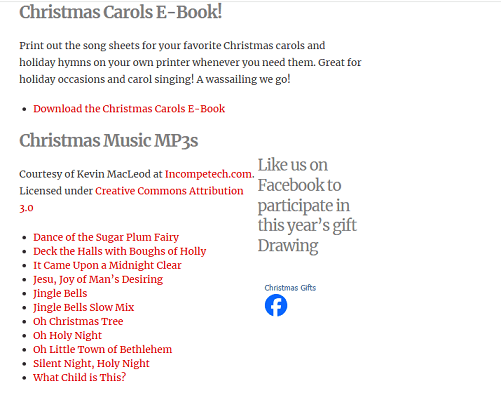501x400 pixels.
Task: Download the Christmas Carols E-Book
Action: coord(129,109)
